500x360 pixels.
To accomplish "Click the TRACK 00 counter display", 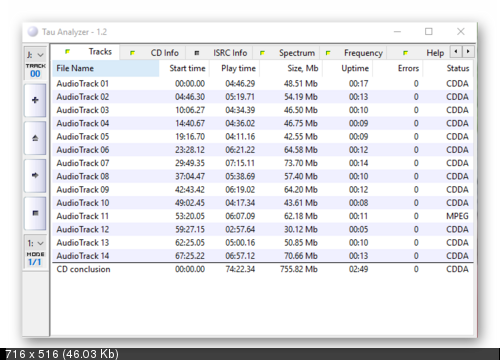I will pyautogui.click(x=35, y=71).
